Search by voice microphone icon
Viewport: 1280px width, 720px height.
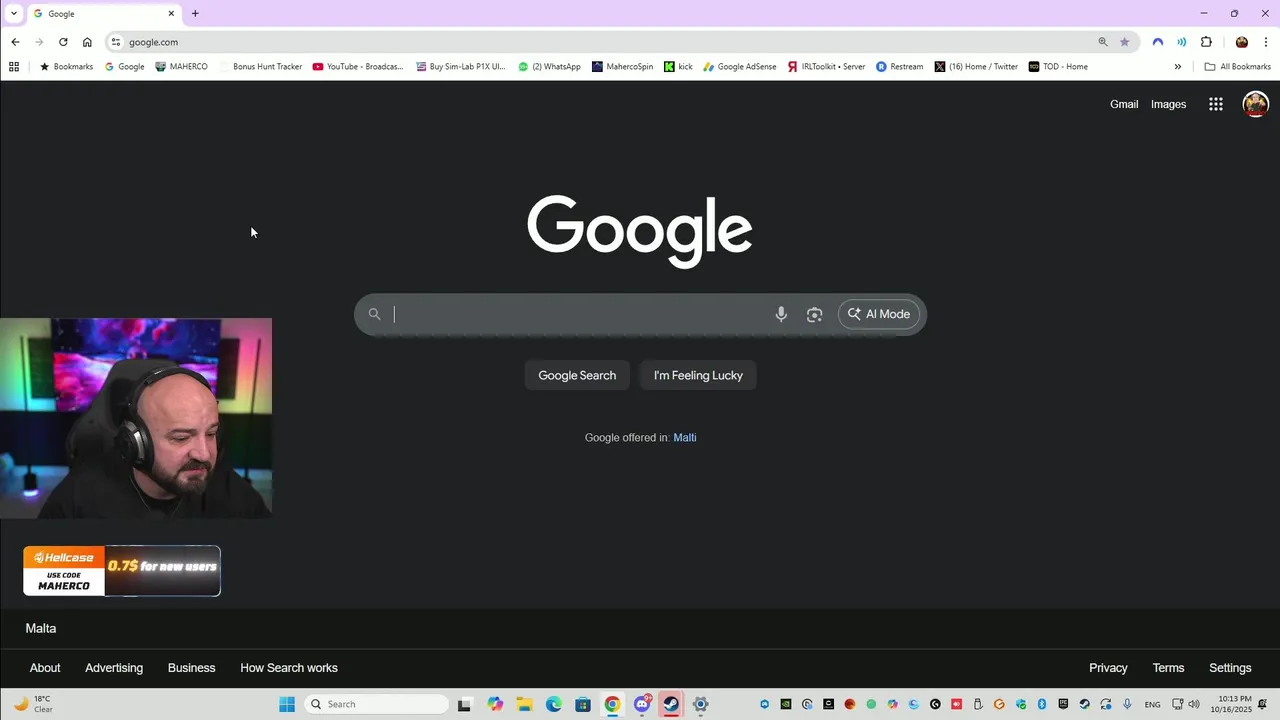click(x=781, y=314)
